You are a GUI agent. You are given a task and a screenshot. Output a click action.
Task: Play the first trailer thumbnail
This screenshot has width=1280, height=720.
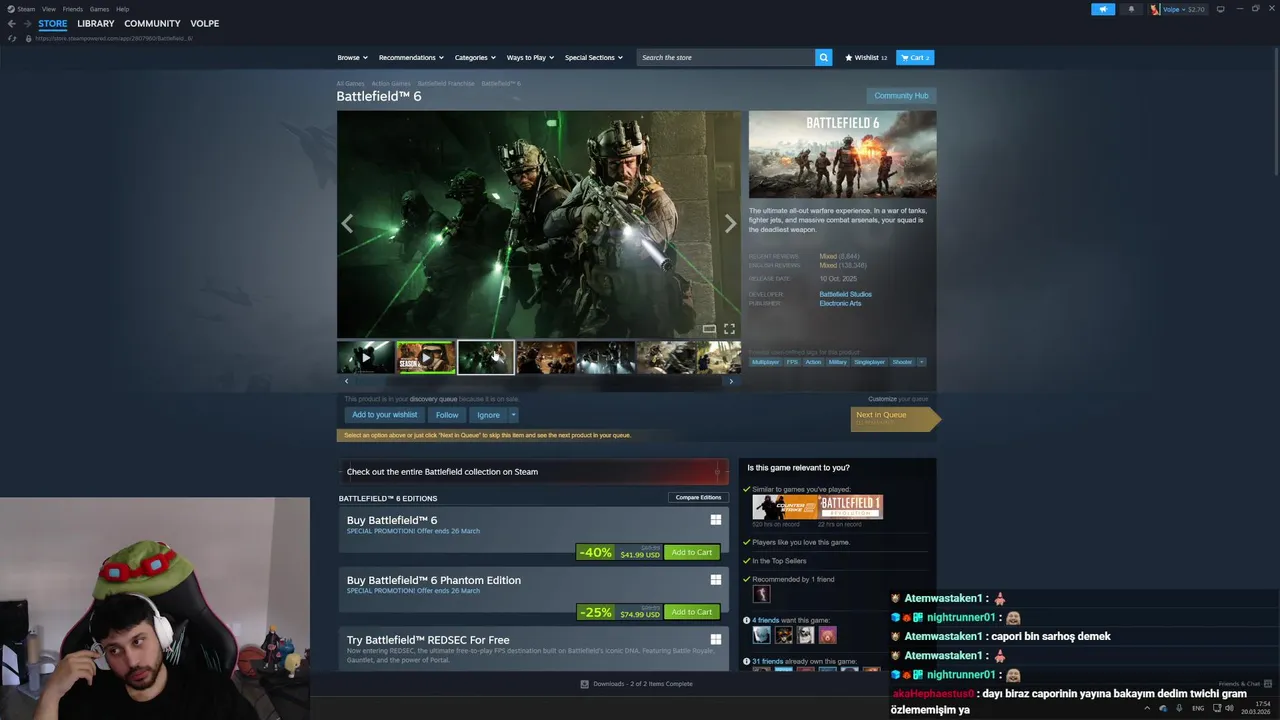[x=365, y=357]
